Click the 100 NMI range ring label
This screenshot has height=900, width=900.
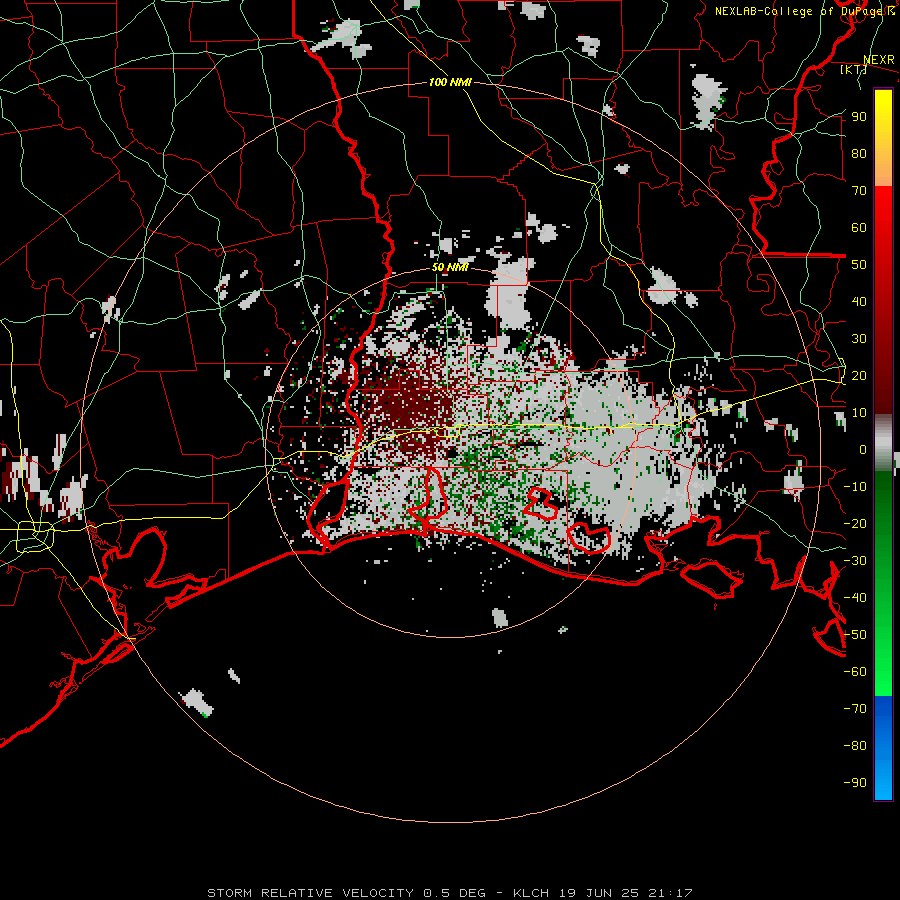pyautogui.click(x=450, y=82)
